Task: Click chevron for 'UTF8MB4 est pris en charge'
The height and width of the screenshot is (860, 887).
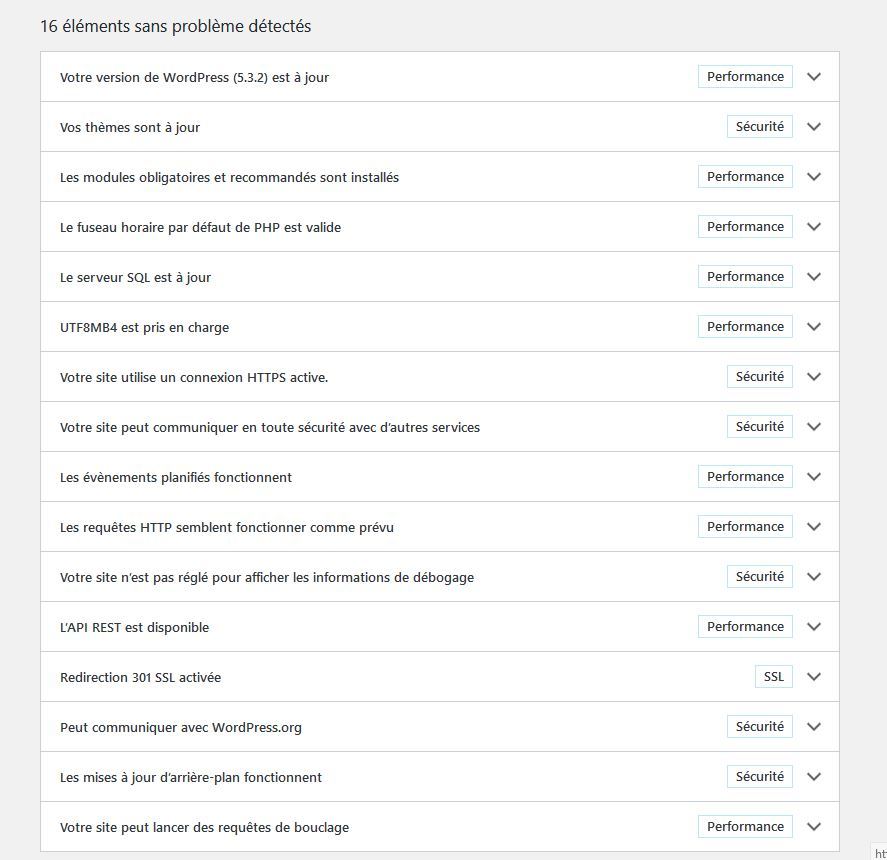Action: click(814, 327)
